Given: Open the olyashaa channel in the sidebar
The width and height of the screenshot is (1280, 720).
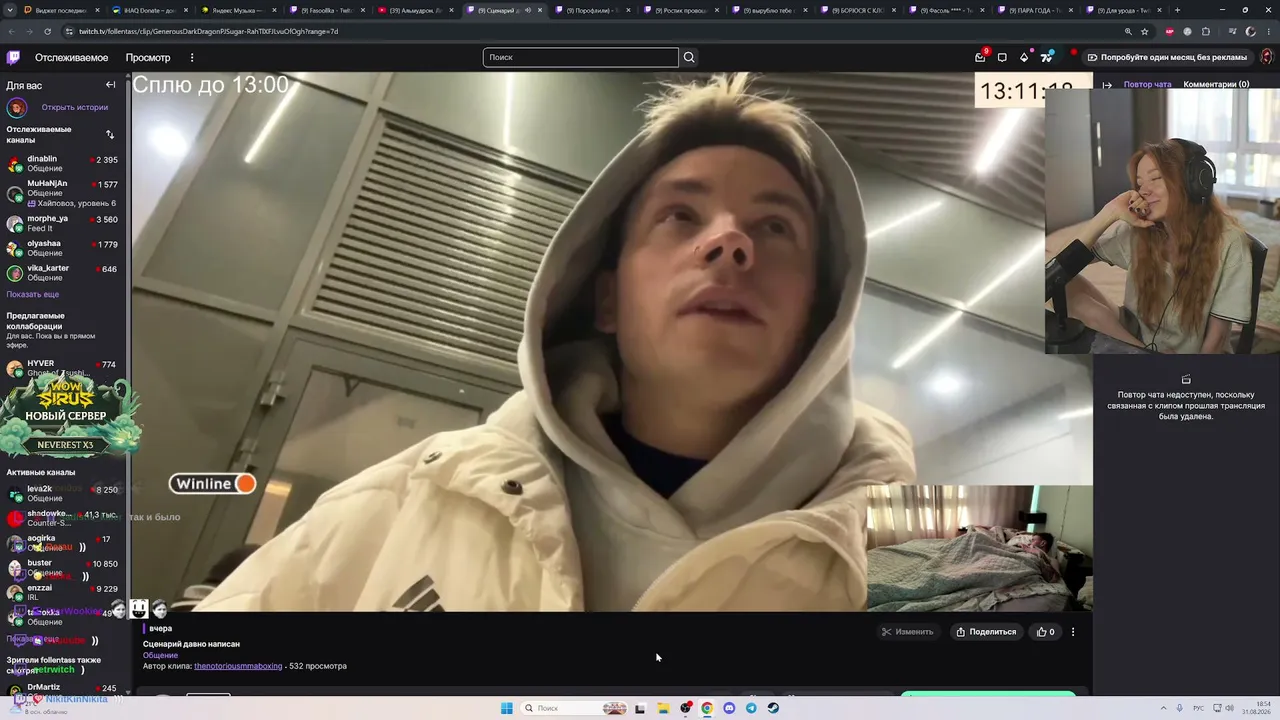Looking at the screenshot, I should point(63,248).
